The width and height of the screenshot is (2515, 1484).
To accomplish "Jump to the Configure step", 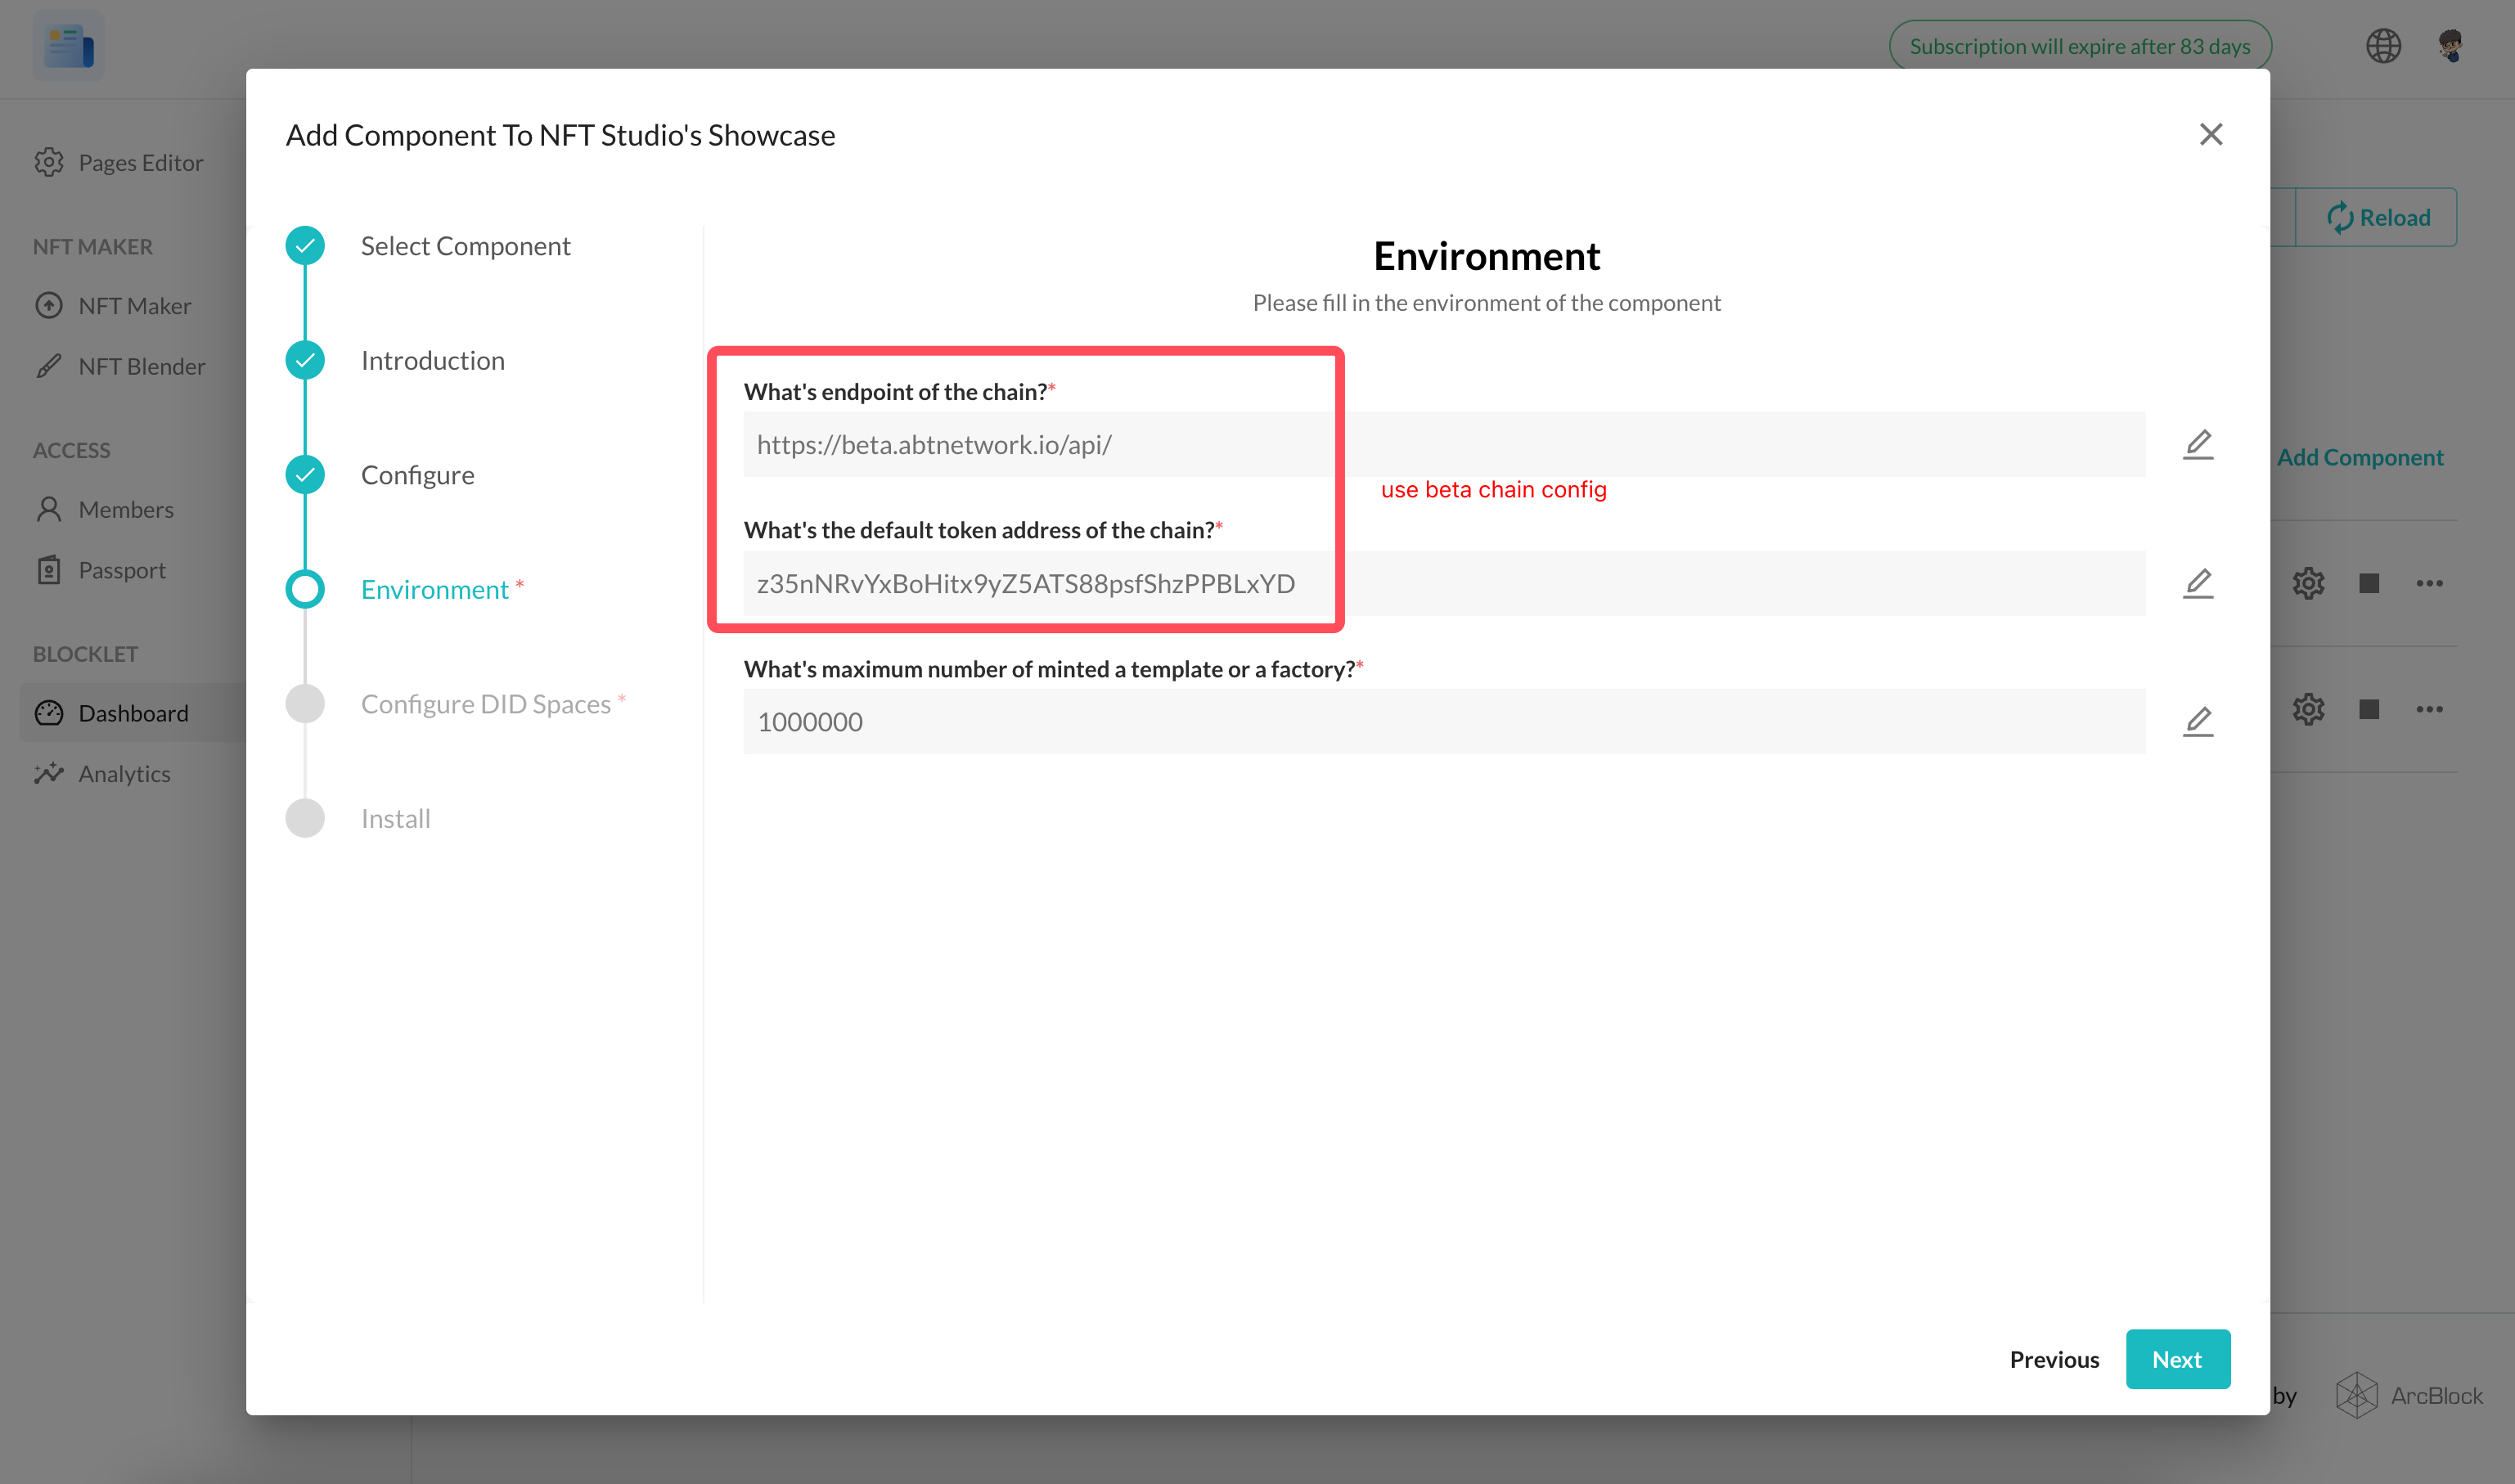I will pos(417,475).
